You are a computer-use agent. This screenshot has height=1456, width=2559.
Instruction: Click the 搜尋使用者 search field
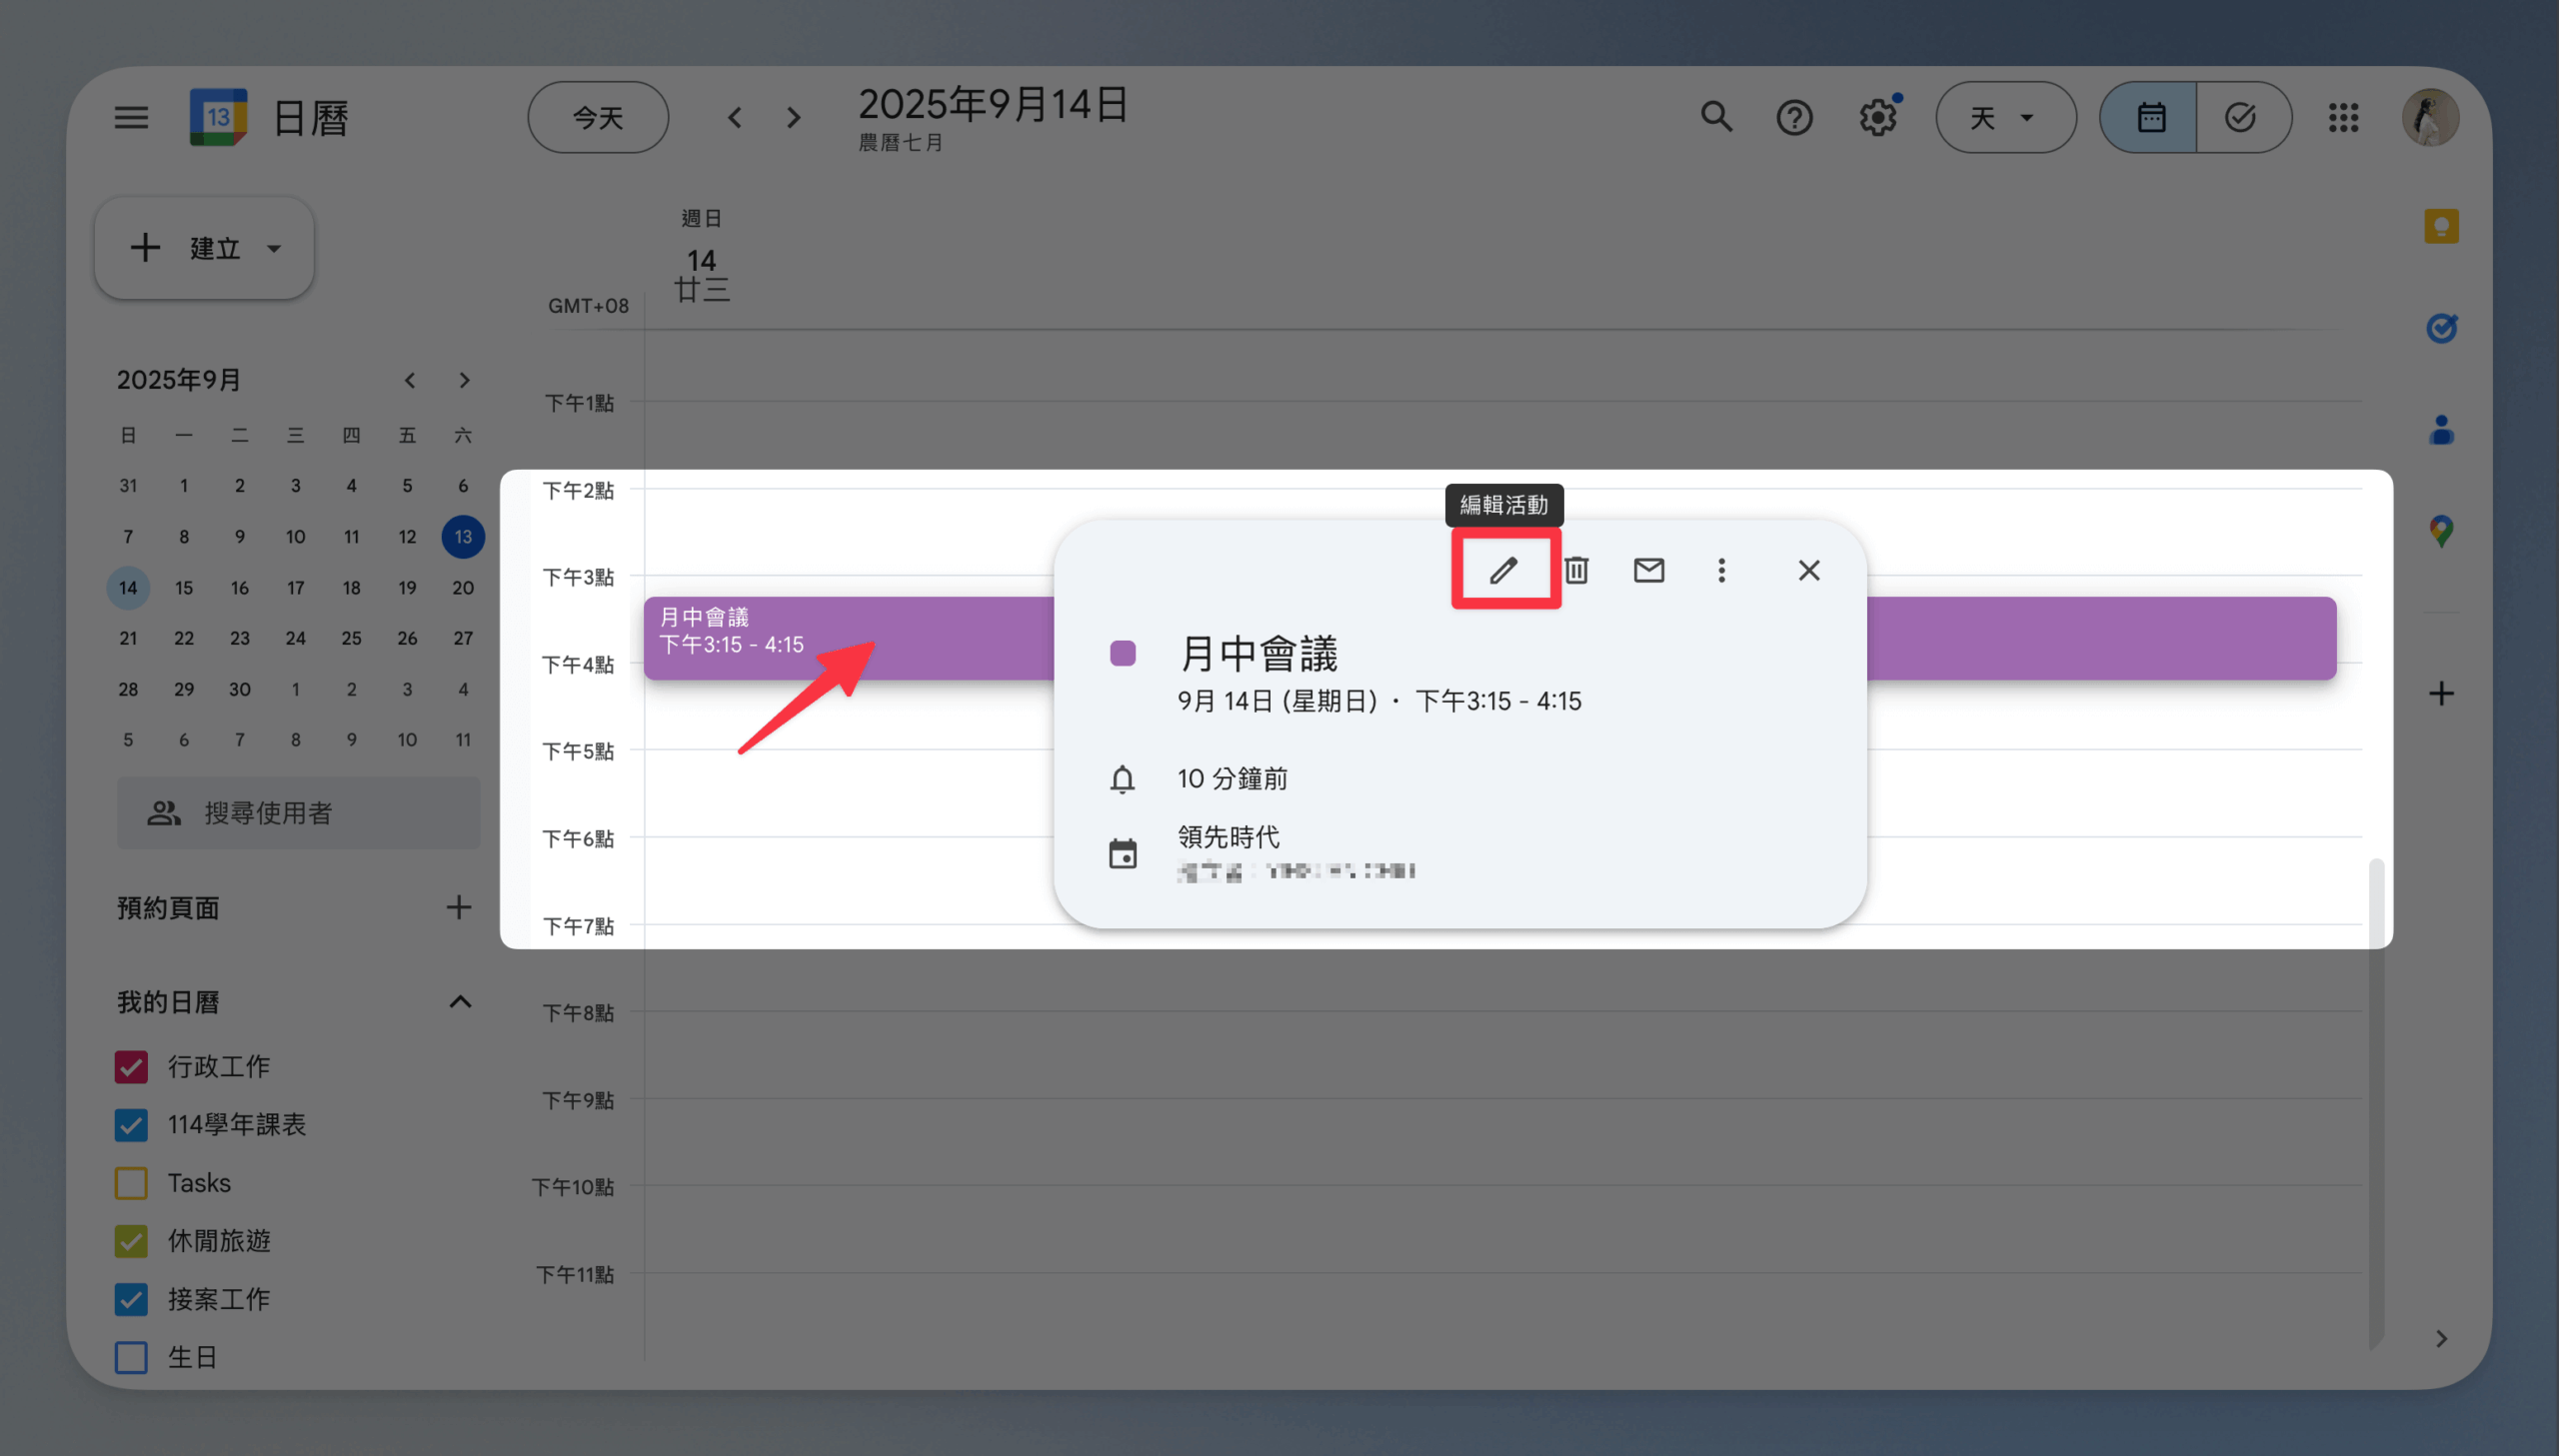coord(298,813)
